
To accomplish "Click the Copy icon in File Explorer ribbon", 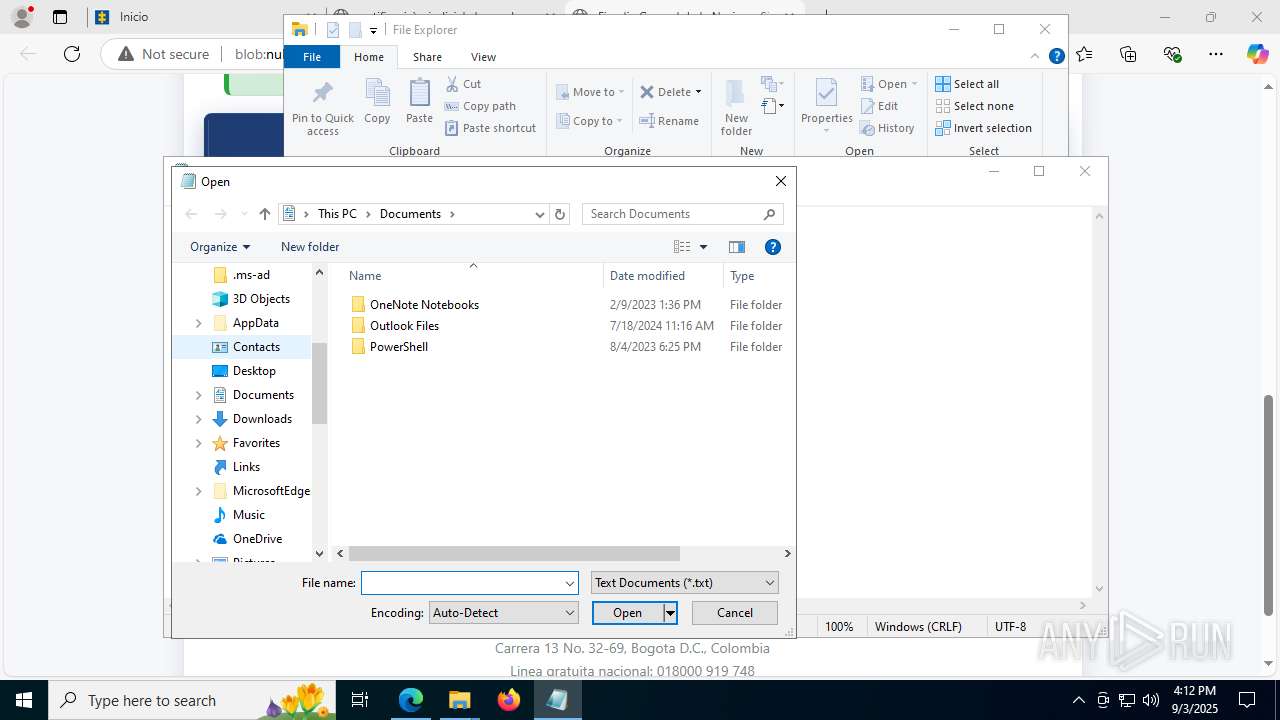I will (377, 101).
